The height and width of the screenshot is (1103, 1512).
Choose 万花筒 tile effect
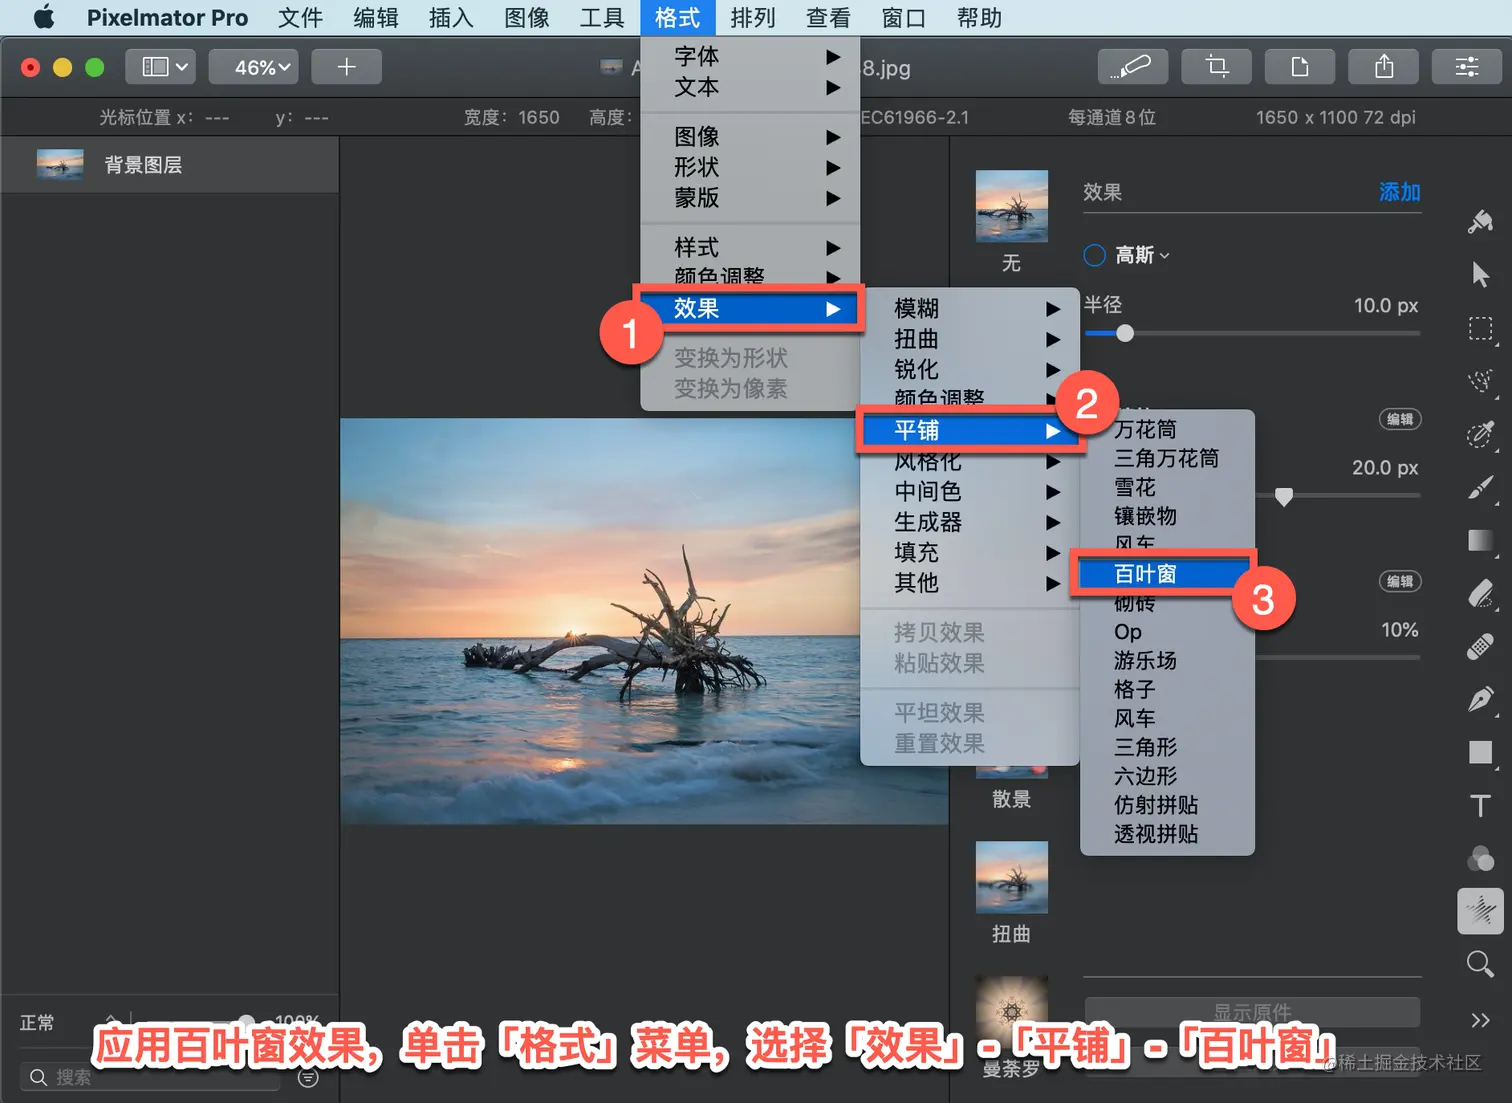[1167, 429]
